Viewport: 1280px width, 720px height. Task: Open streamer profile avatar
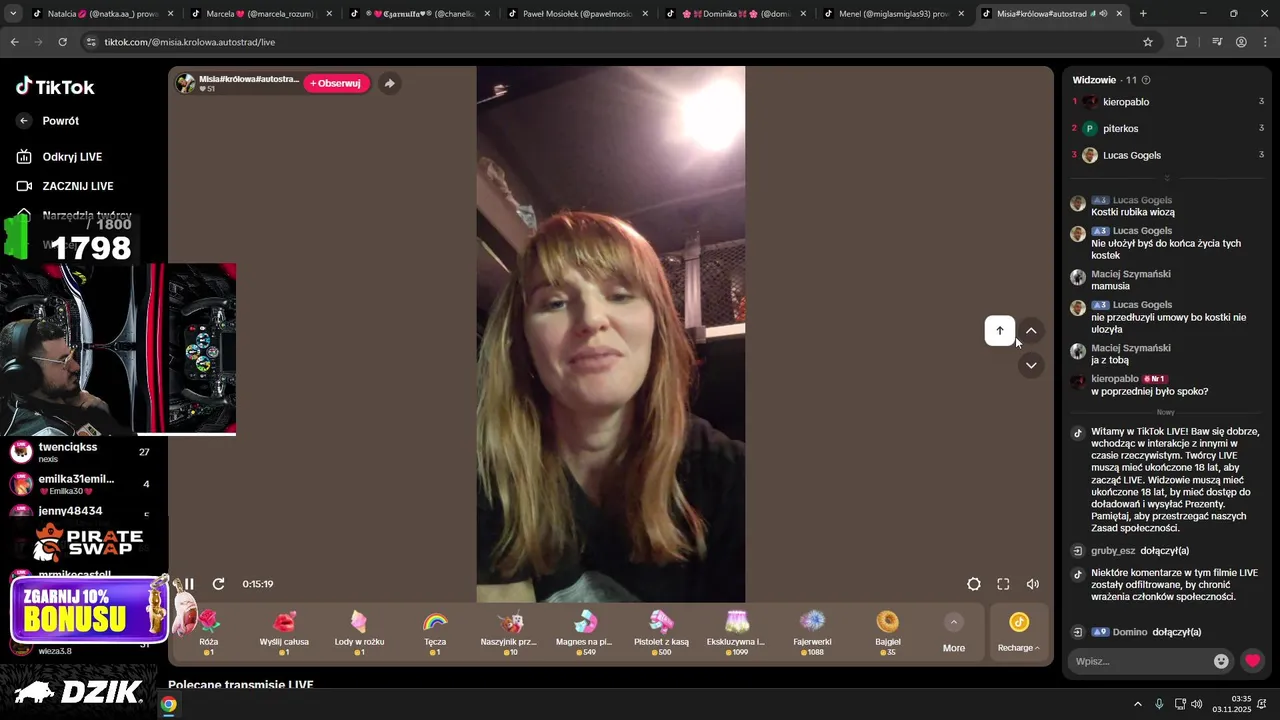pyautogui.click(x=186, y=83)
